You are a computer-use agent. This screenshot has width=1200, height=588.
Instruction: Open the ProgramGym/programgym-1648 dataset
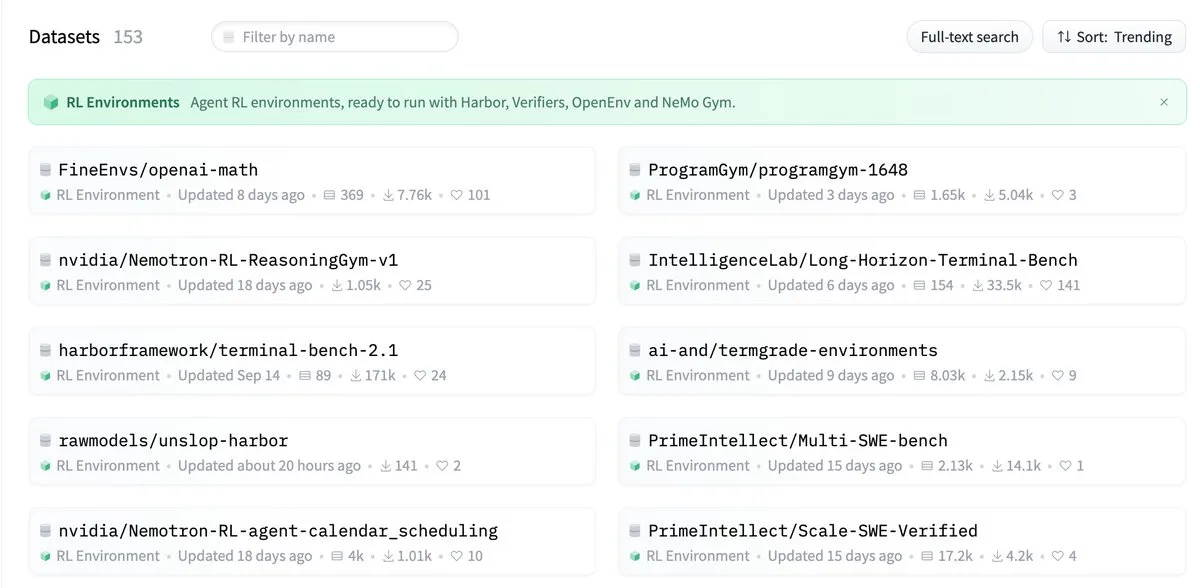click(778, 170)
